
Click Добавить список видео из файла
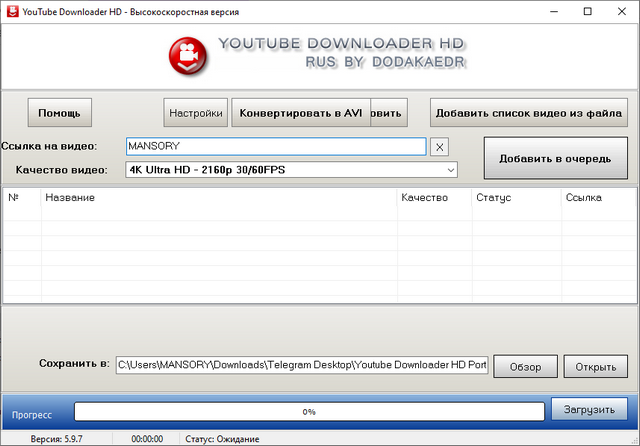coord(529,113)
